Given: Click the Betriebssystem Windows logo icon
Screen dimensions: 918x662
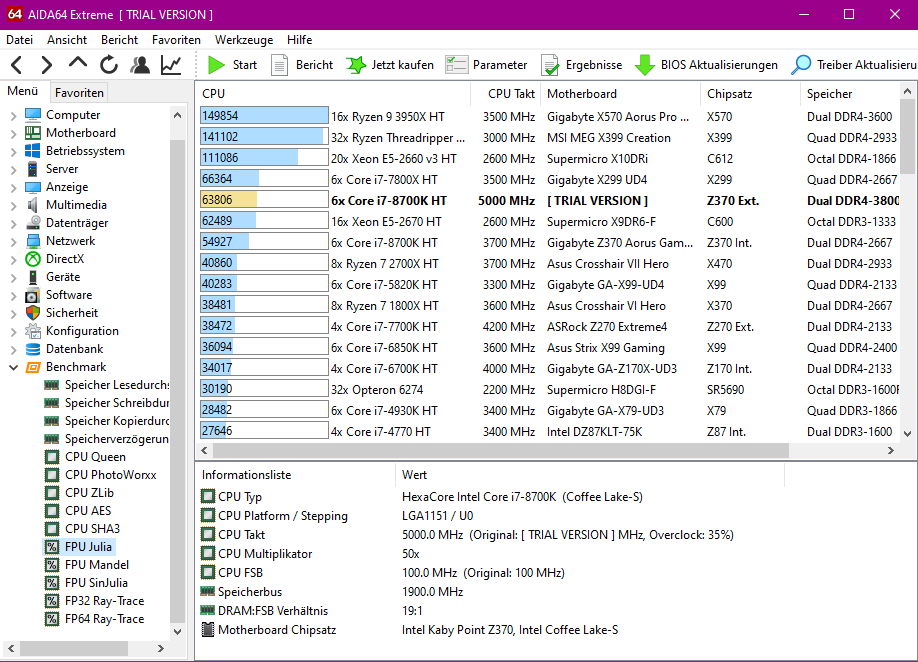Looking at the screenshot, I should 33,151.
